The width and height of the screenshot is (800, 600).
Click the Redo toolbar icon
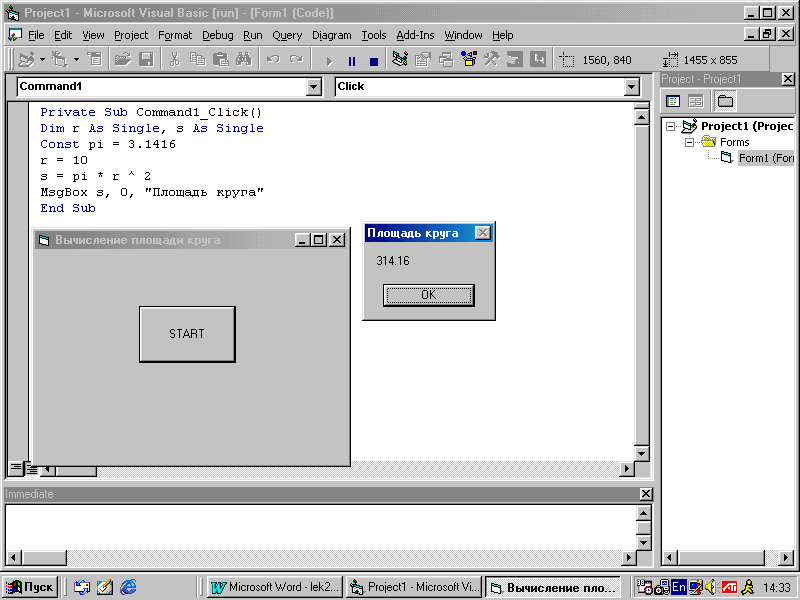[296, 60]
